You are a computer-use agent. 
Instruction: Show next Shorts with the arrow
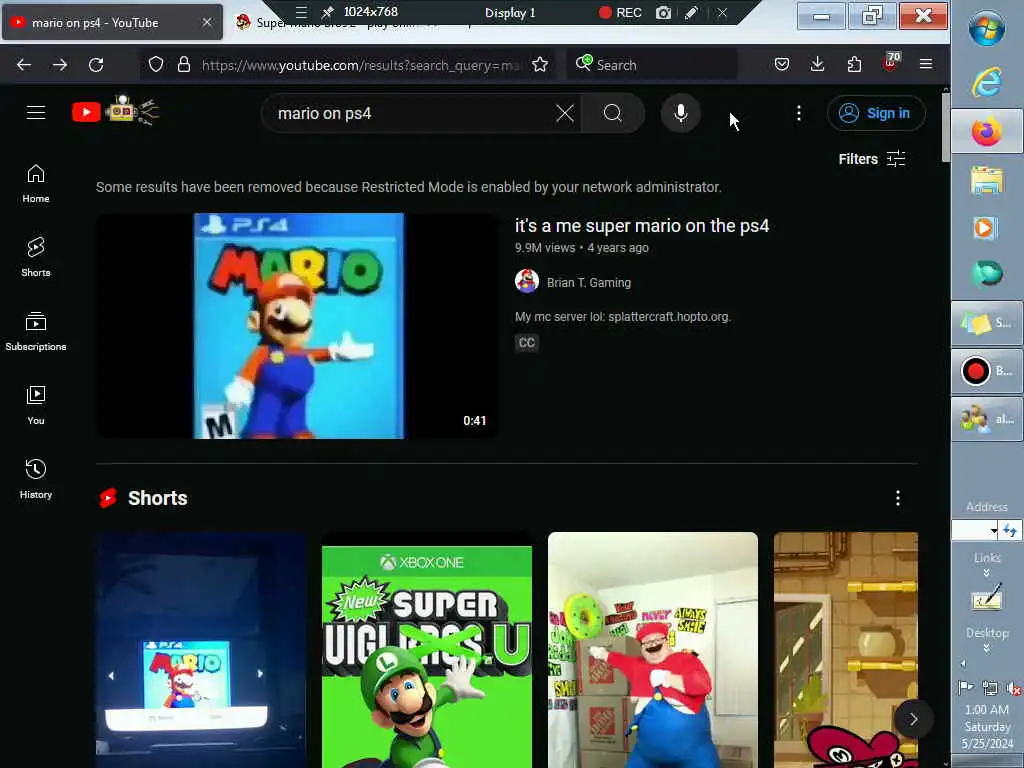pos(913,719)
